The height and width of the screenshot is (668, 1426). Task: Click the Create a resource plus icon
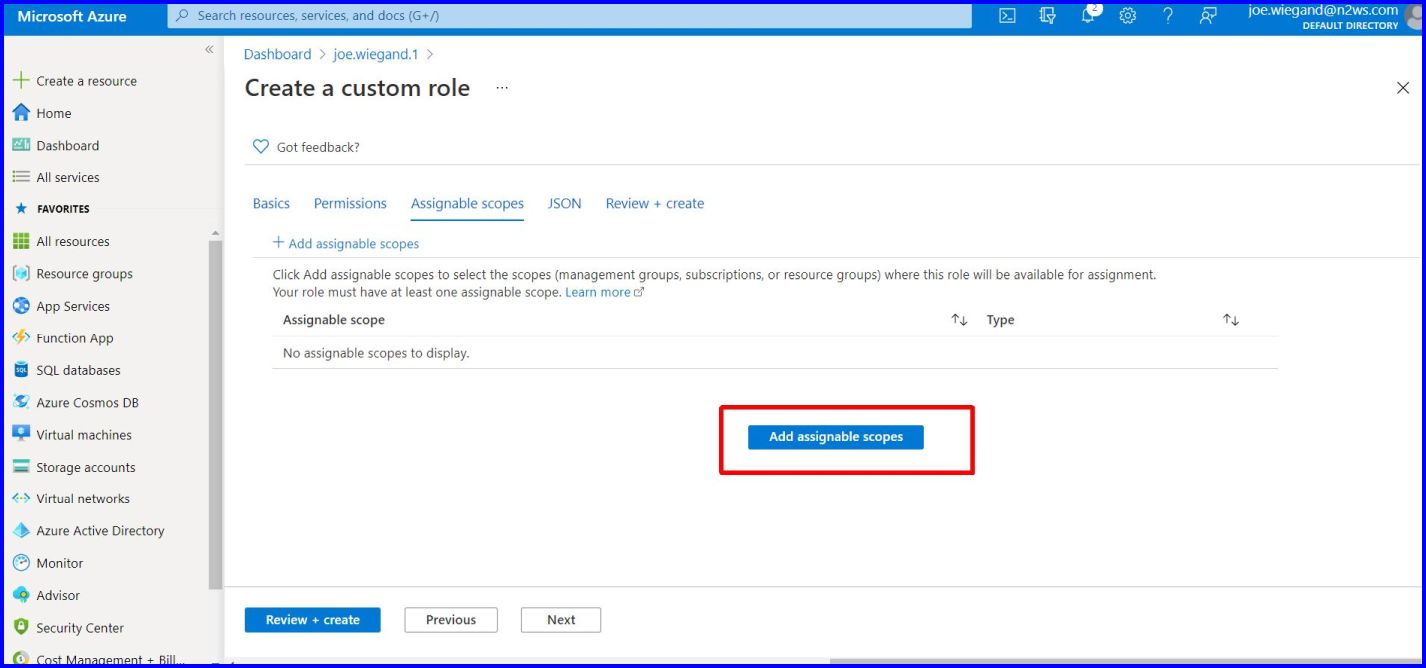[x=21, y=81]
